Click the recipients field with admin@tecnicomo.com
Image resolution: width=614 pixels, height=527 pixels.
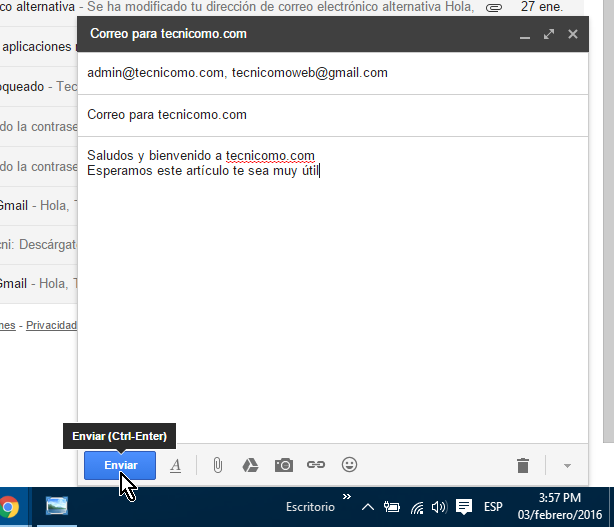[x=333, y=73]
